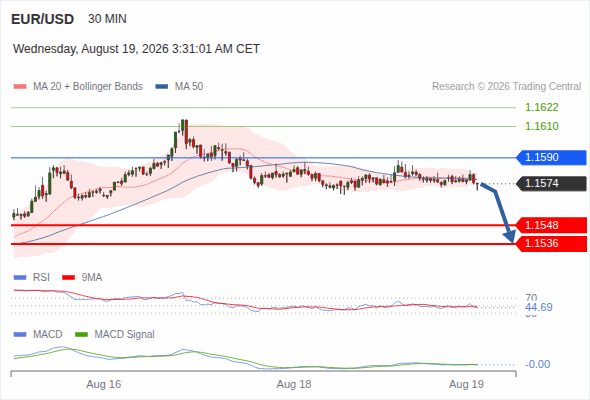Click the Research Trading Central copyright text
Viewport: 590px width, 400px height.
(x=506, y=87)
